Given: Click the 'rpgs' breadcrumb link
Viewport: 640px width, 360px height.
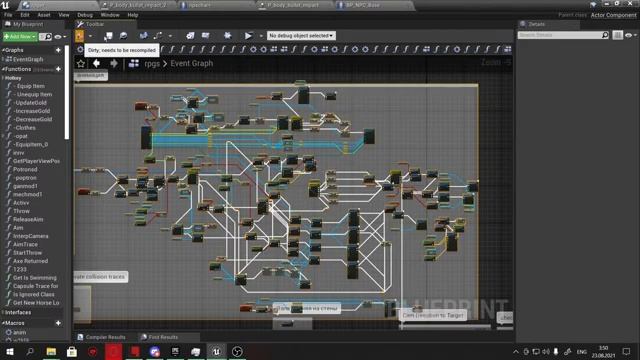Looking at the screenshot, I should point(152,64).
